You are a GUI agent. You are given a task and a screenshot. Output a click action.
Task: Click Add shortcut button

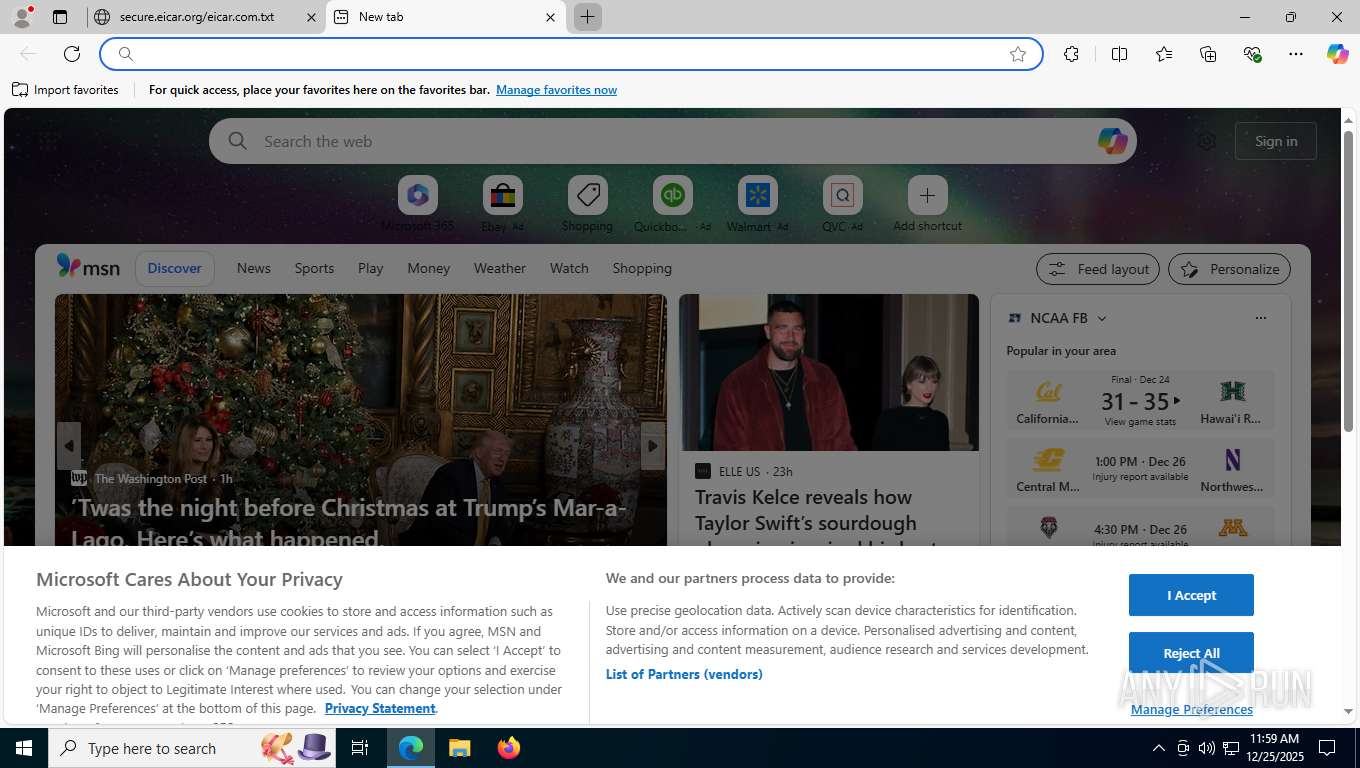(x=927, y=204)
